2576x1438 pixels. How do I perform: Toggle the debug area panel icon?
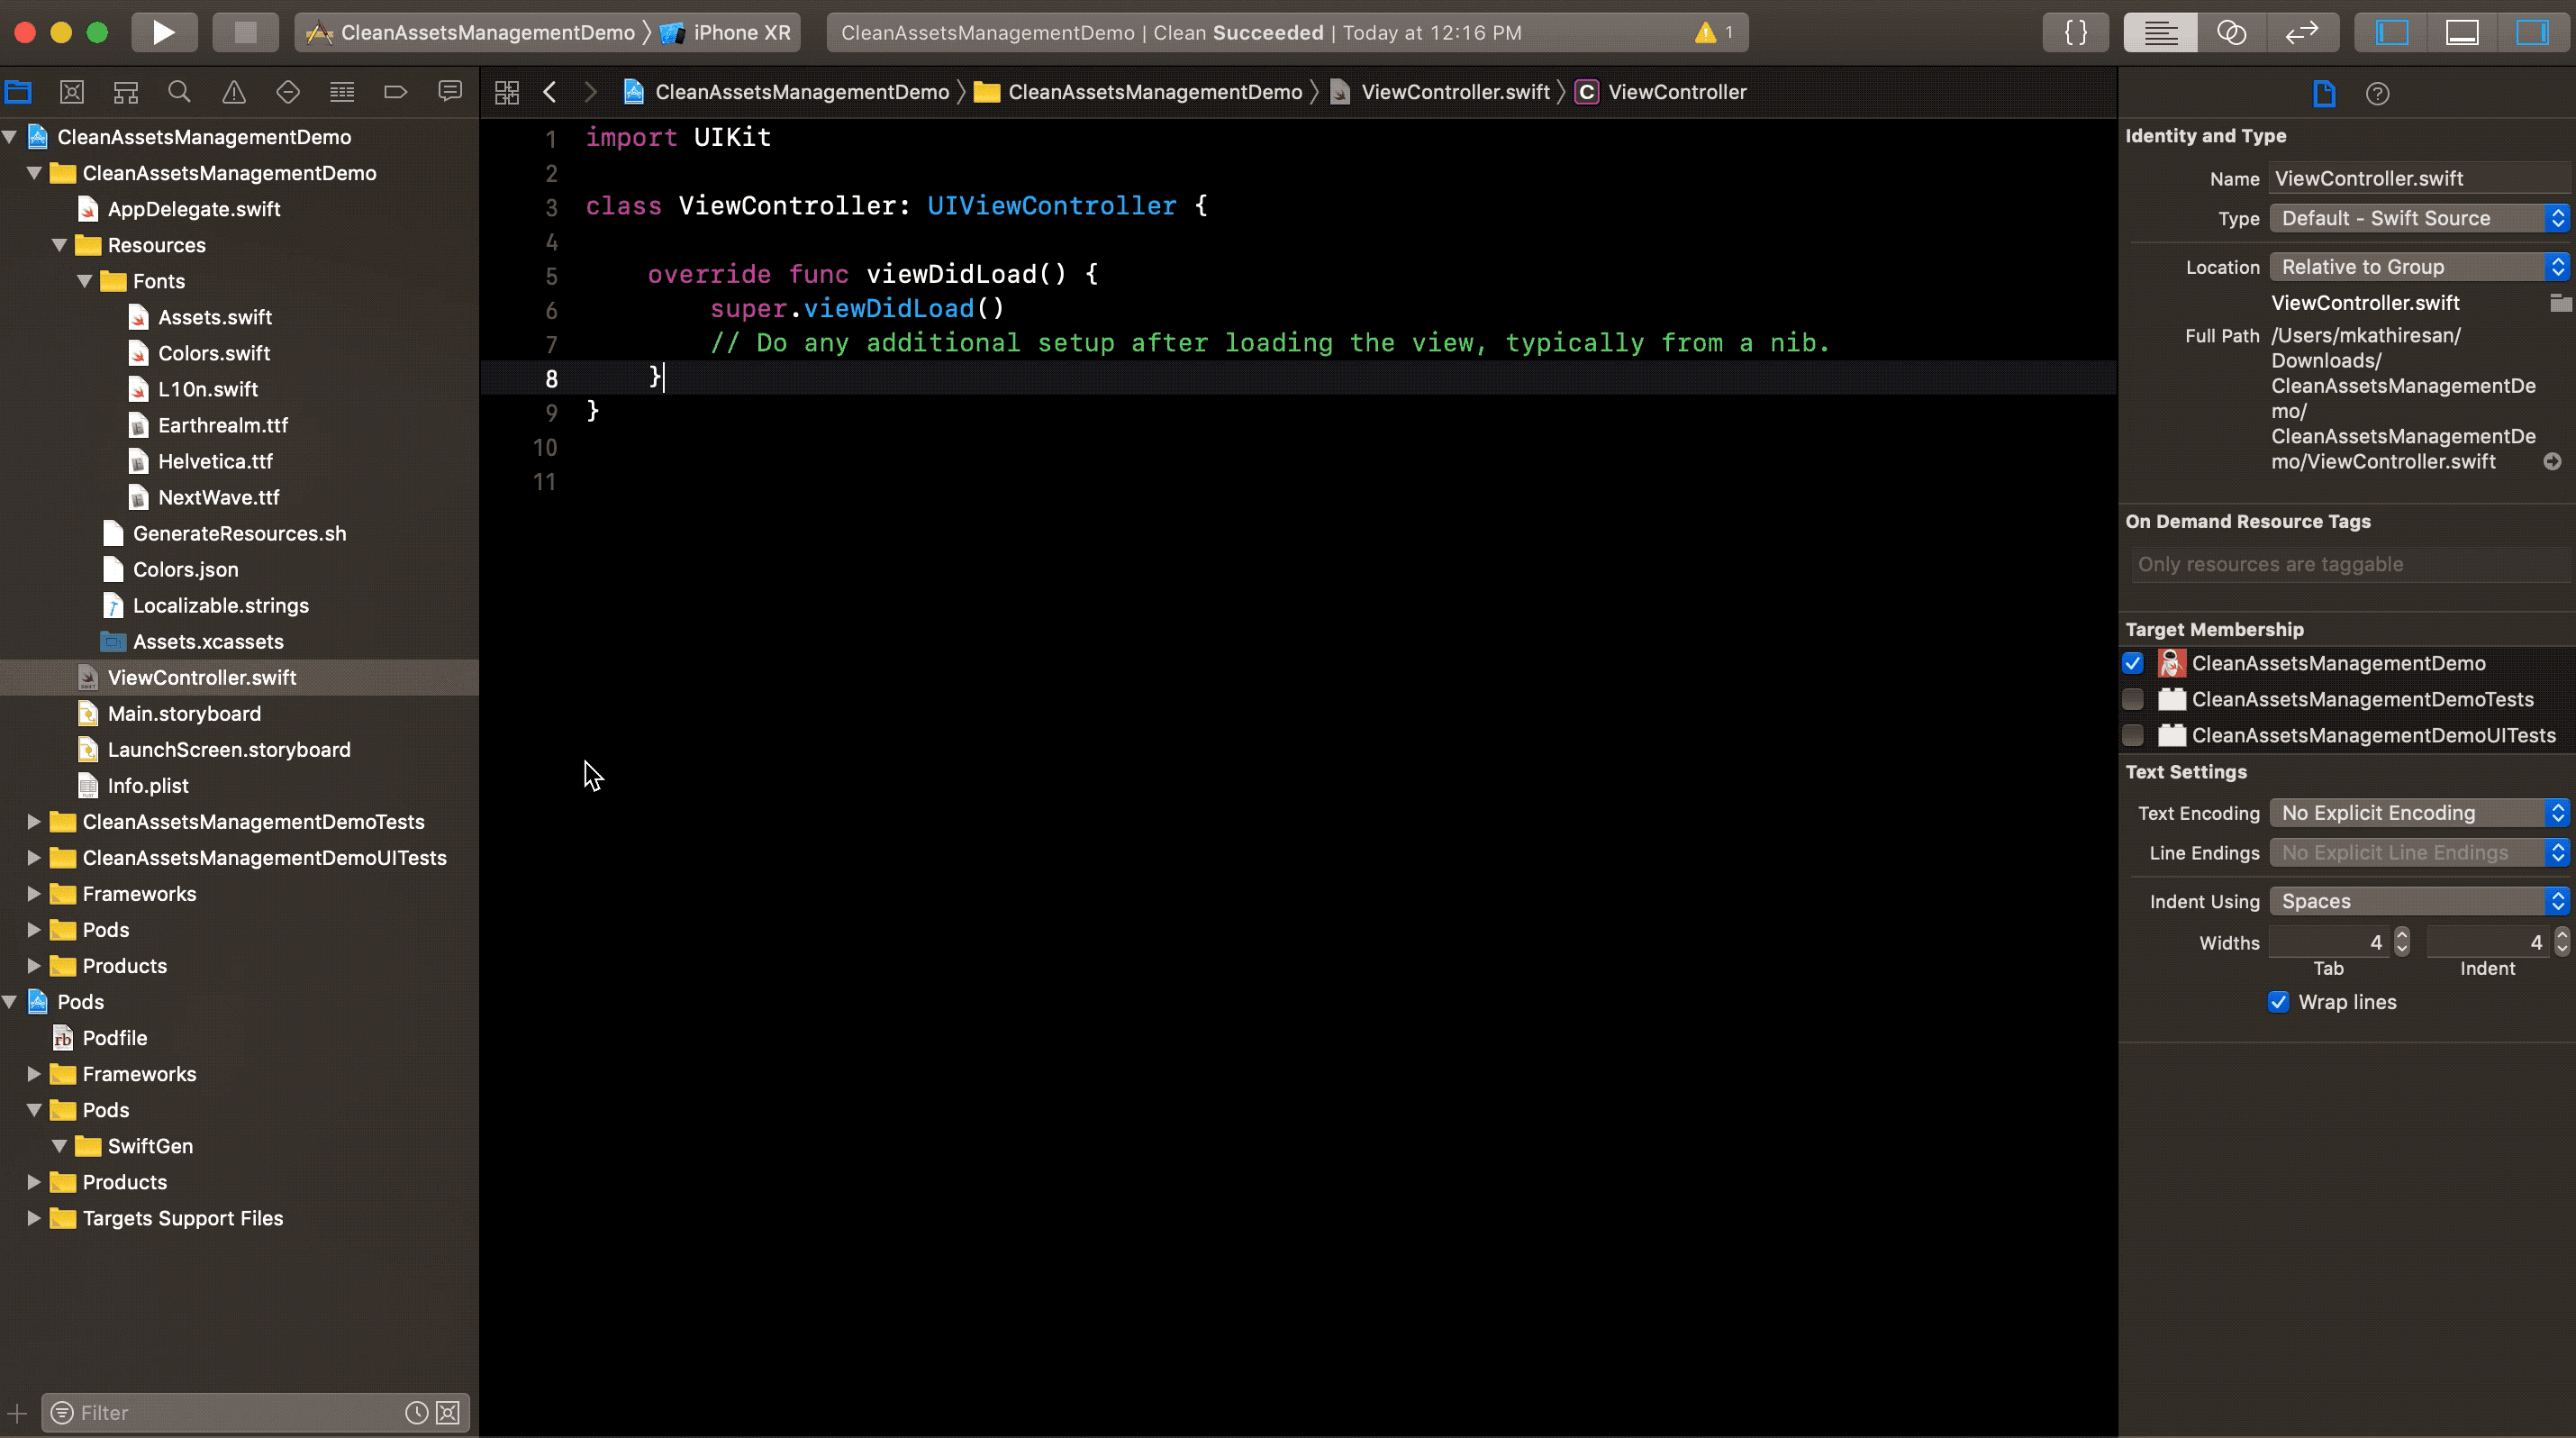click(x=2461, y=32)
